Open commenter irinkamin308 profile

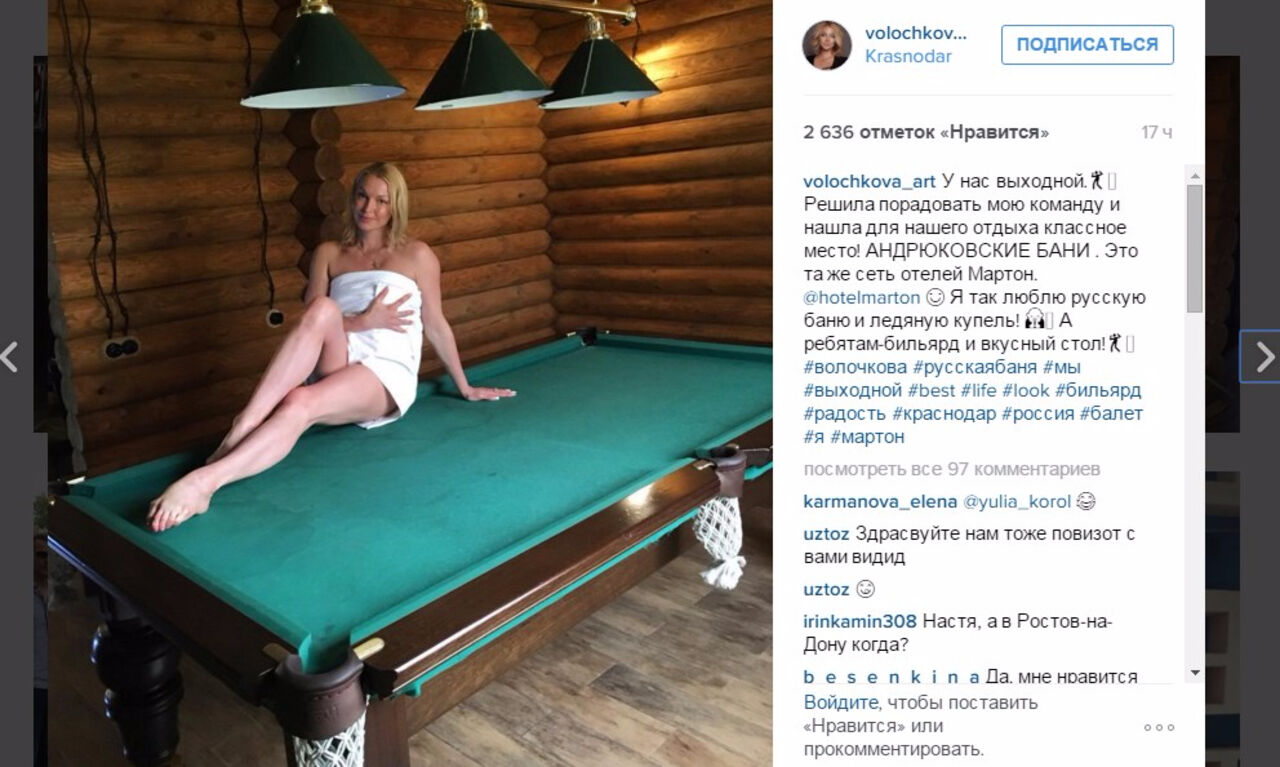click(860, 621)
